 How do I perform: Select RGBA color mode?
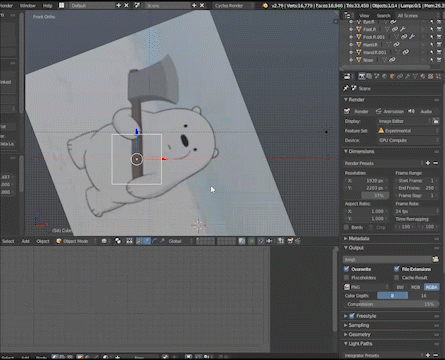click(x=432, y=287)
